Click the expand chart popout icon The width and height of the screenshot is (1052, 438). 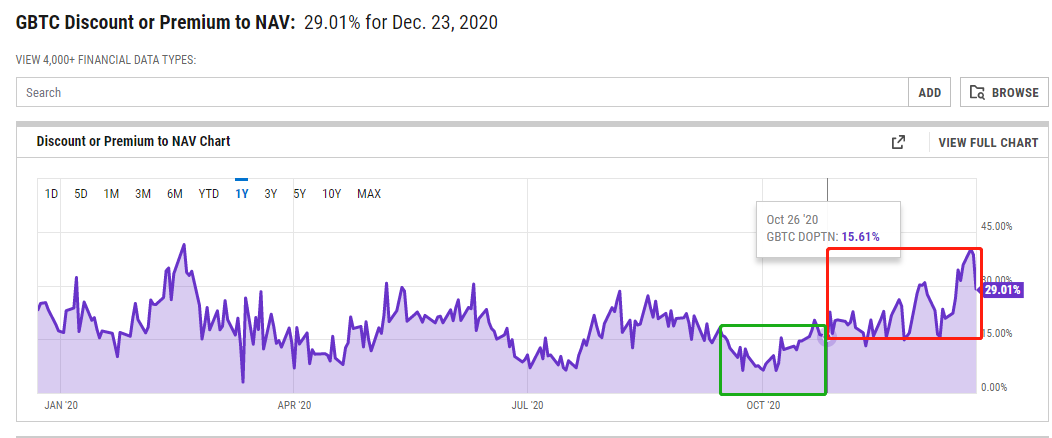(898, 142)
